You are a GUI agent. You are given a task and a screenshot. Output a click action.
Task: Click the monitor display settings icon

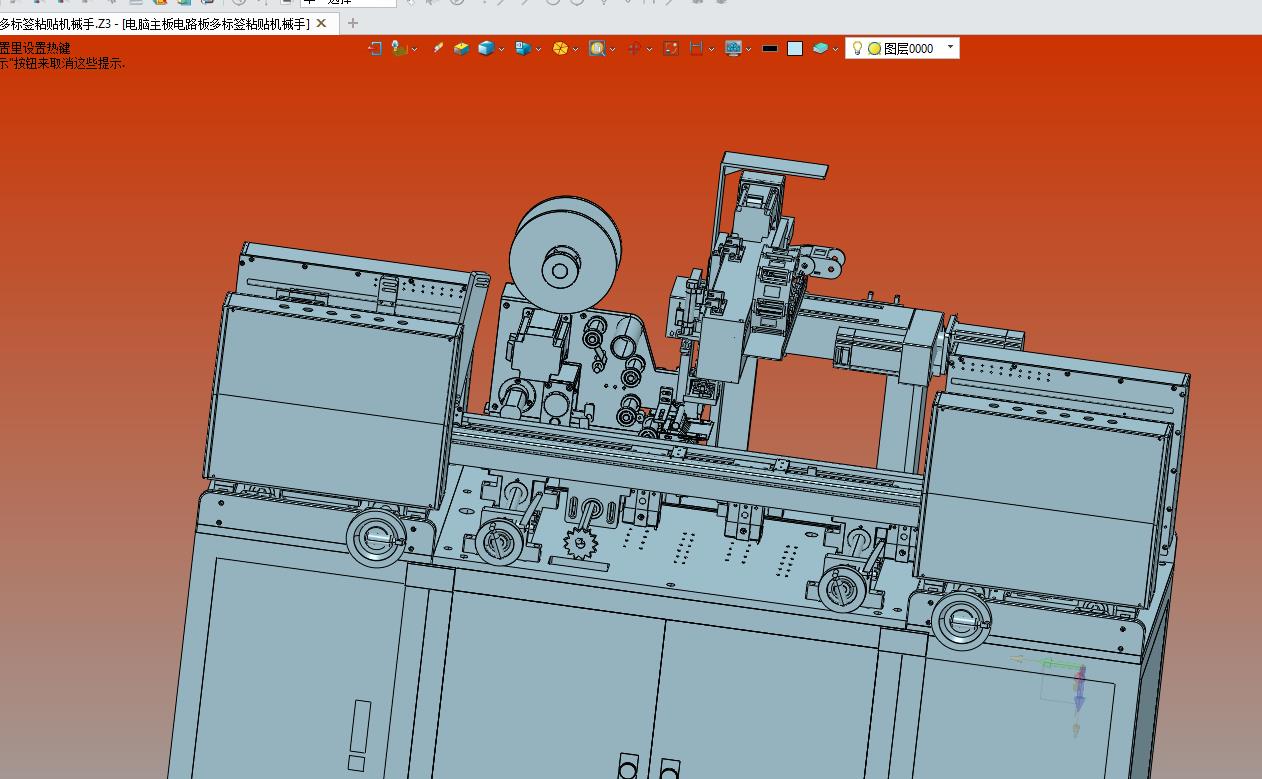pyautogui.click(x=732, y=48)
